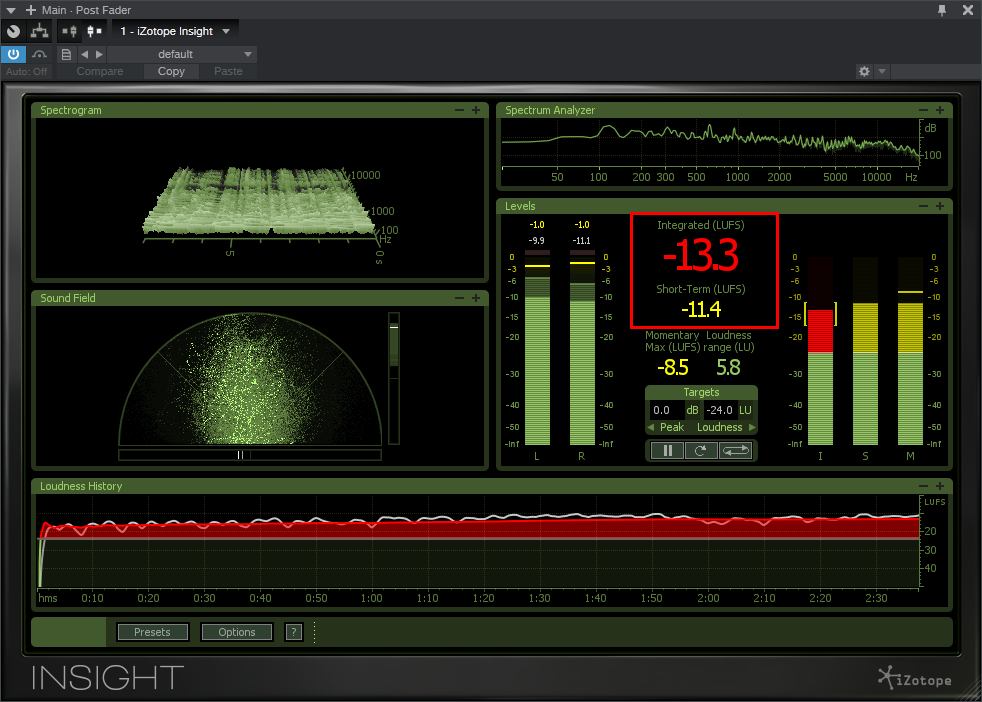Open the Options button
The height and width of the screenshot is (702, 982).
237,632
